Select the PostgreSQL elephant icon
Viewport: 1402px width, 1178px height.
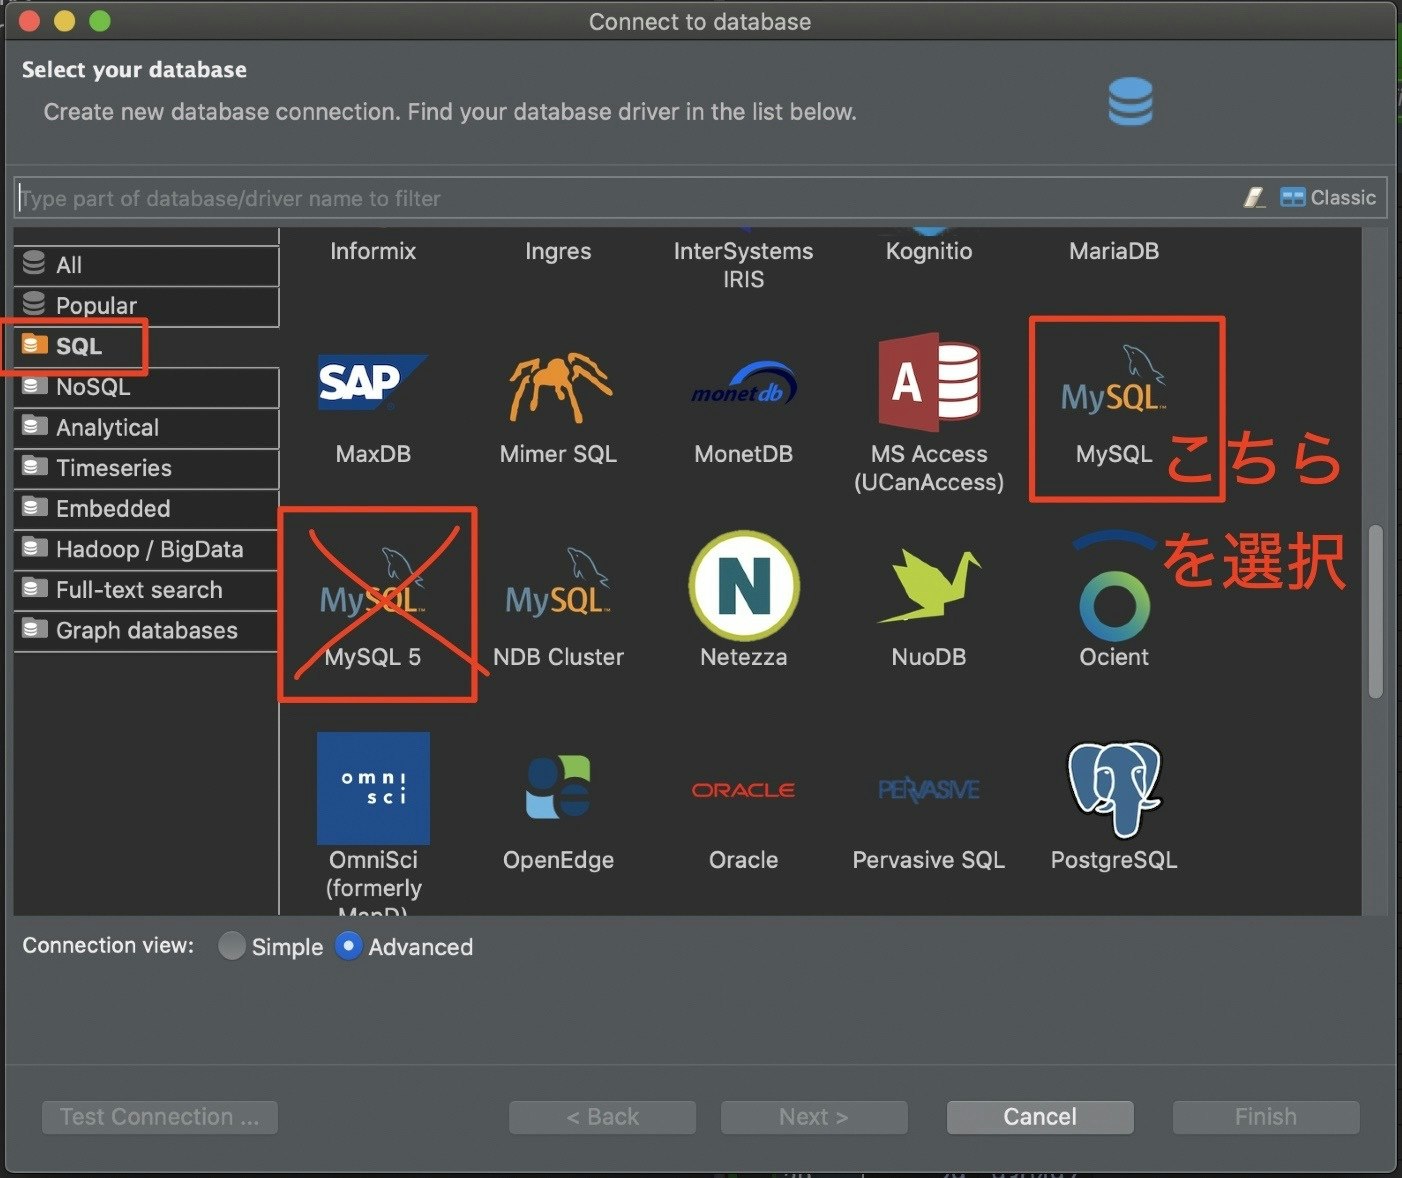(x=1114, y=788)
